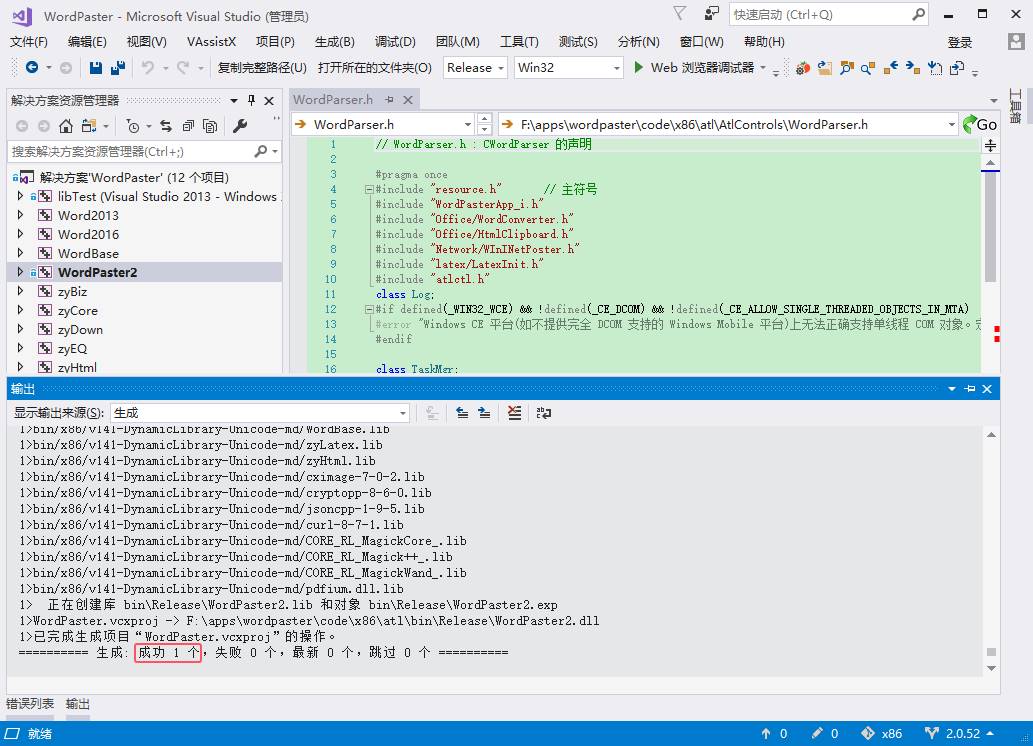The image size is (1033, 746).
Task: Click the Home icon in Solution Explorer
Action: point(65,126)
